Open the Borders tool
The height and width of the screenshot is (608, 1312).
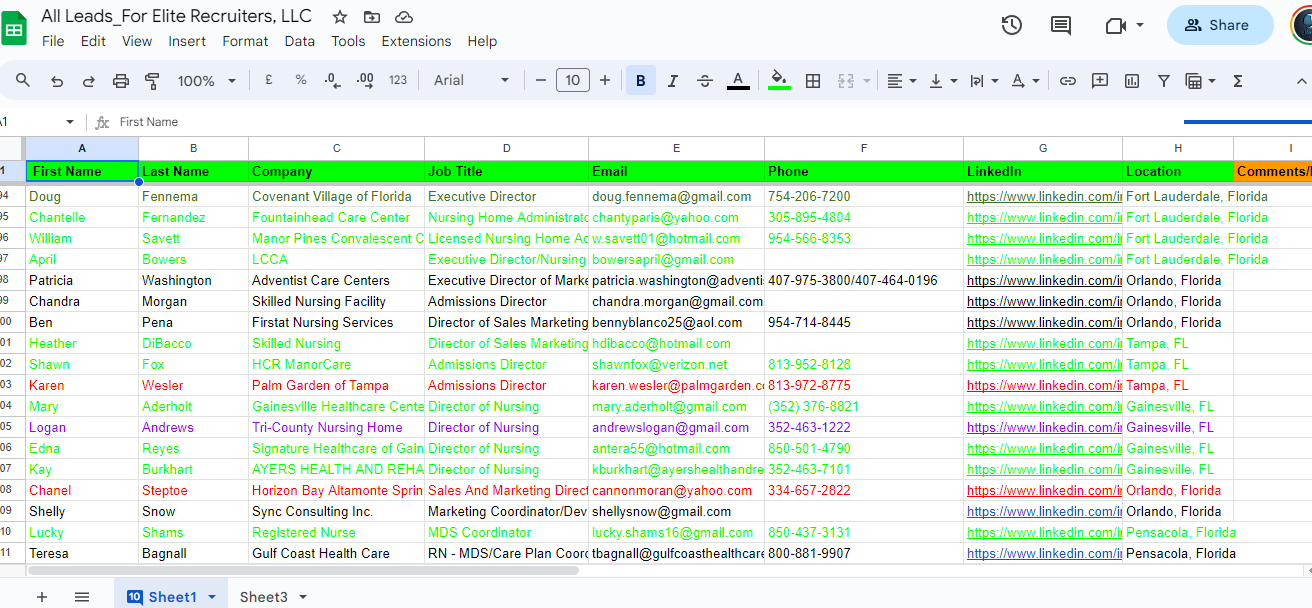813,81
